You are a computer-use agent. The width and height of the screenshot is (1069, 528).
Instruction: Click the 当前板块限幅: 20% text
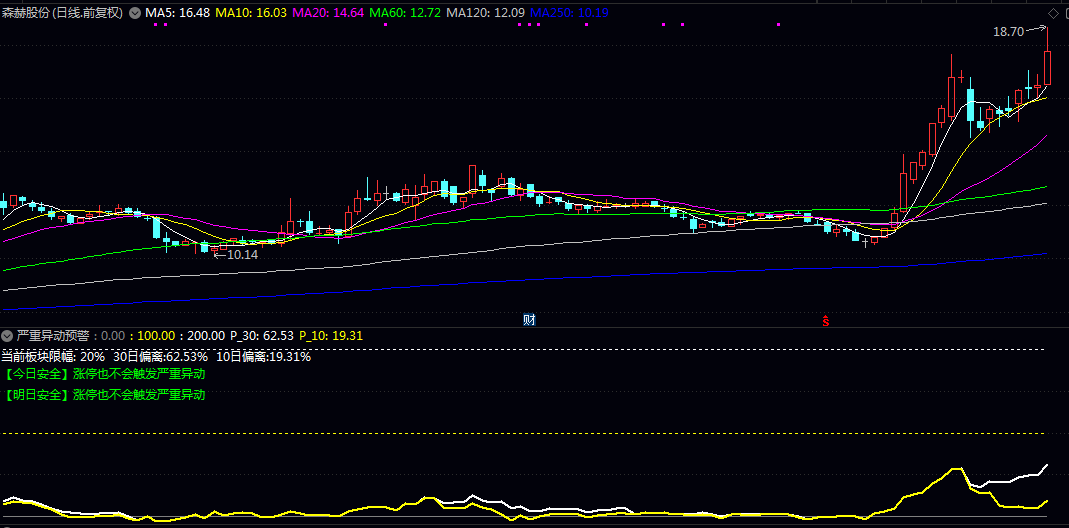tap(53, 357)
